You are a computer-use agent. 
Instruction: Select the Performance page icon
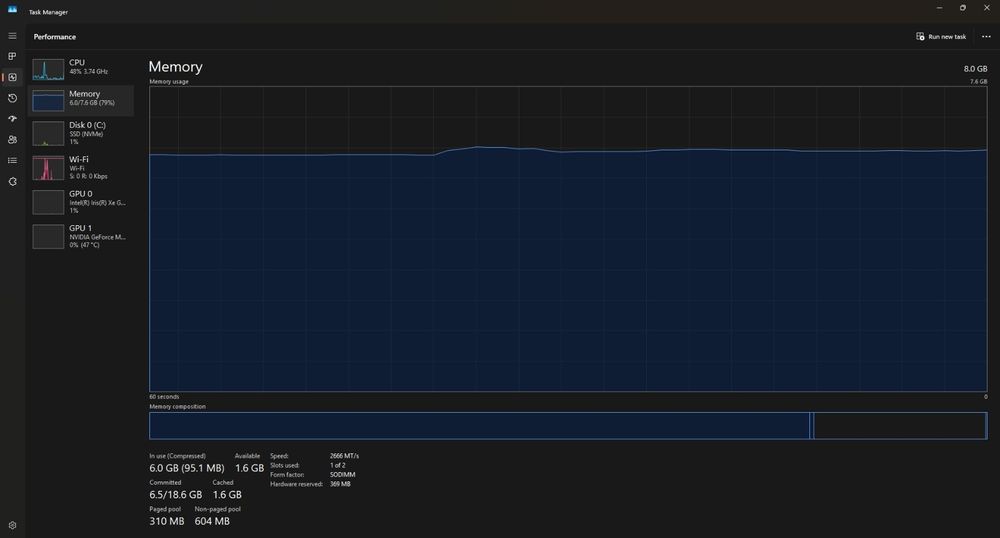[12, 77]
